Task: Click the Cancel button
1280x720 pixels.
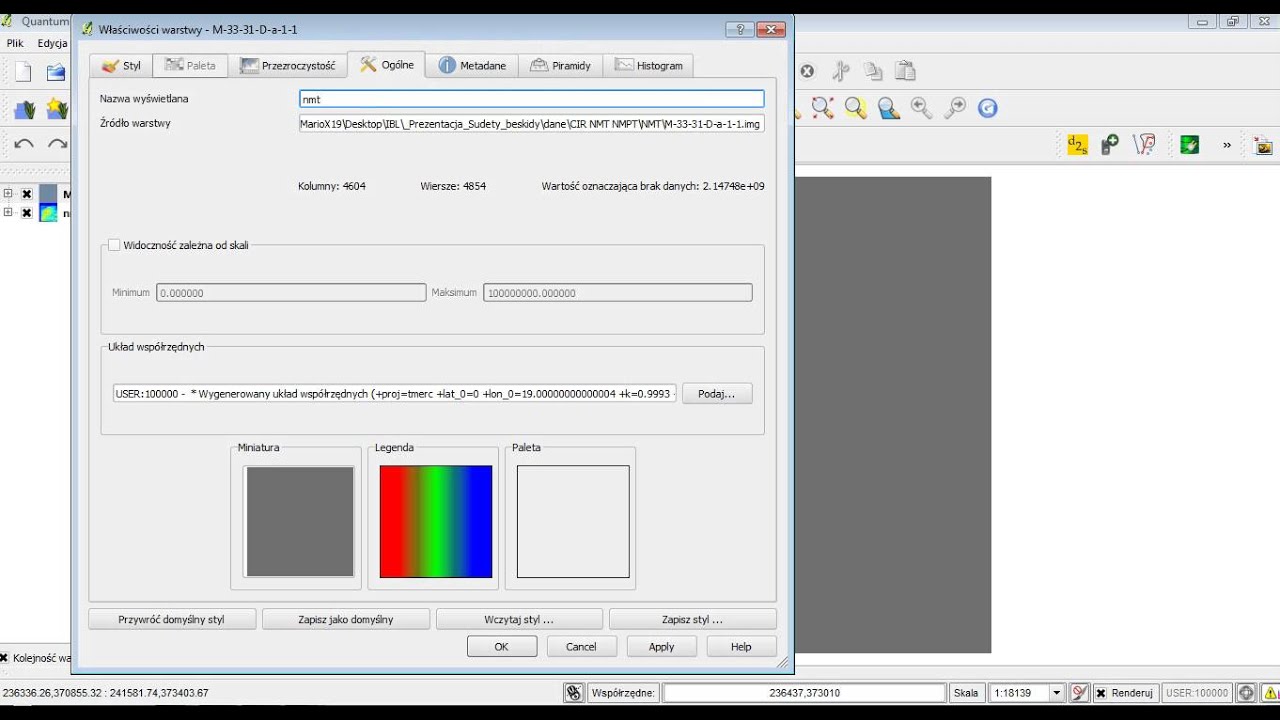Action: [x=581, y=646]
